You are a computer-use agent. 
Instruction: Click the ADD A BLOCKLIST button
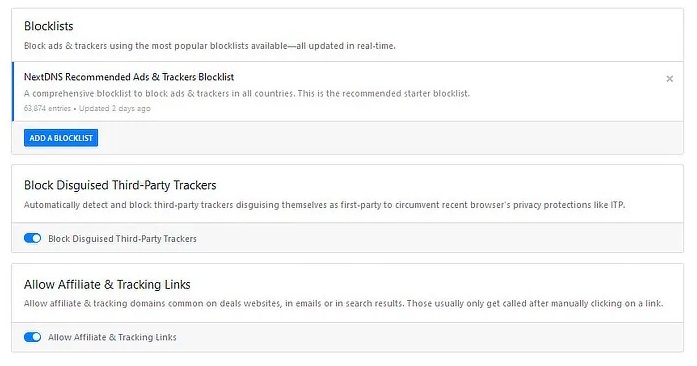tap(61, 138)
